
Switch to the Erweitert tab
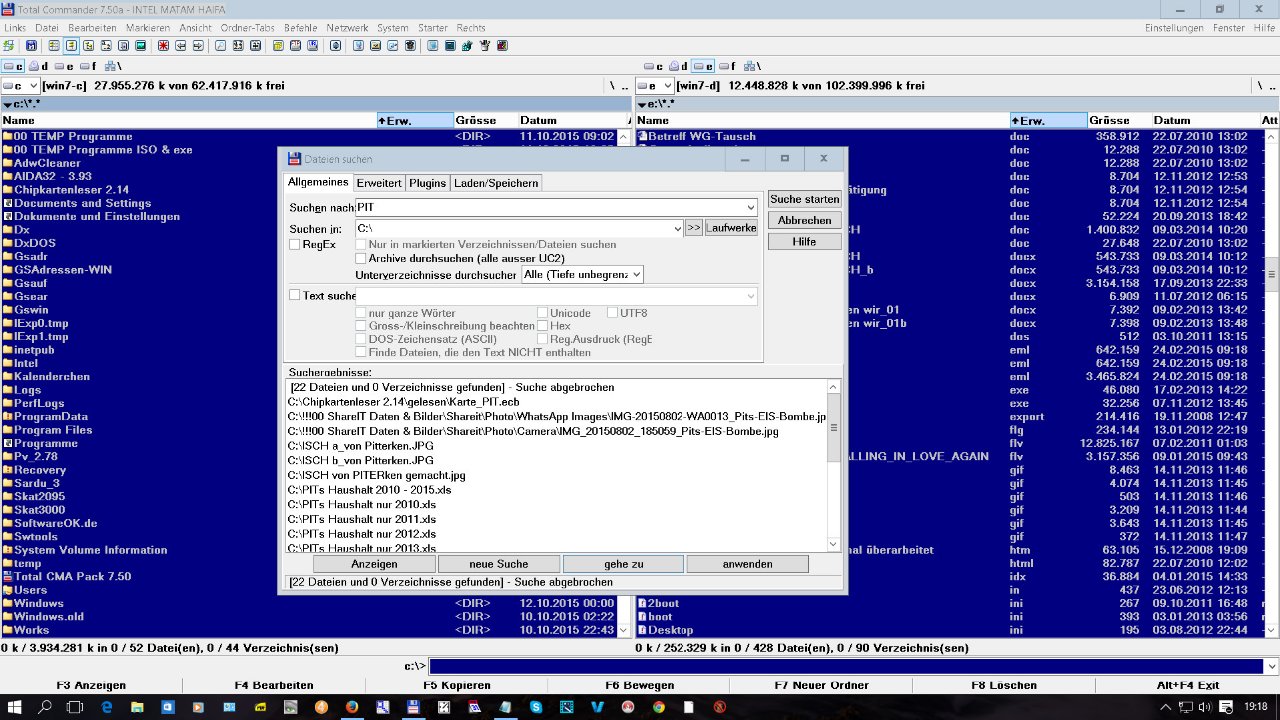pyautogui.click(x=379, y=183)
